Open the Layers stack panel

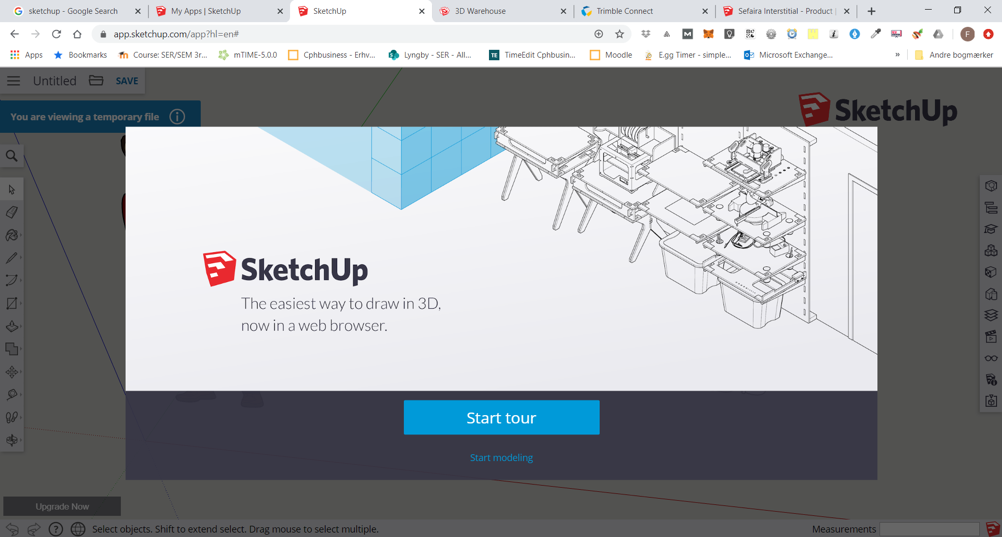point(991,315)
